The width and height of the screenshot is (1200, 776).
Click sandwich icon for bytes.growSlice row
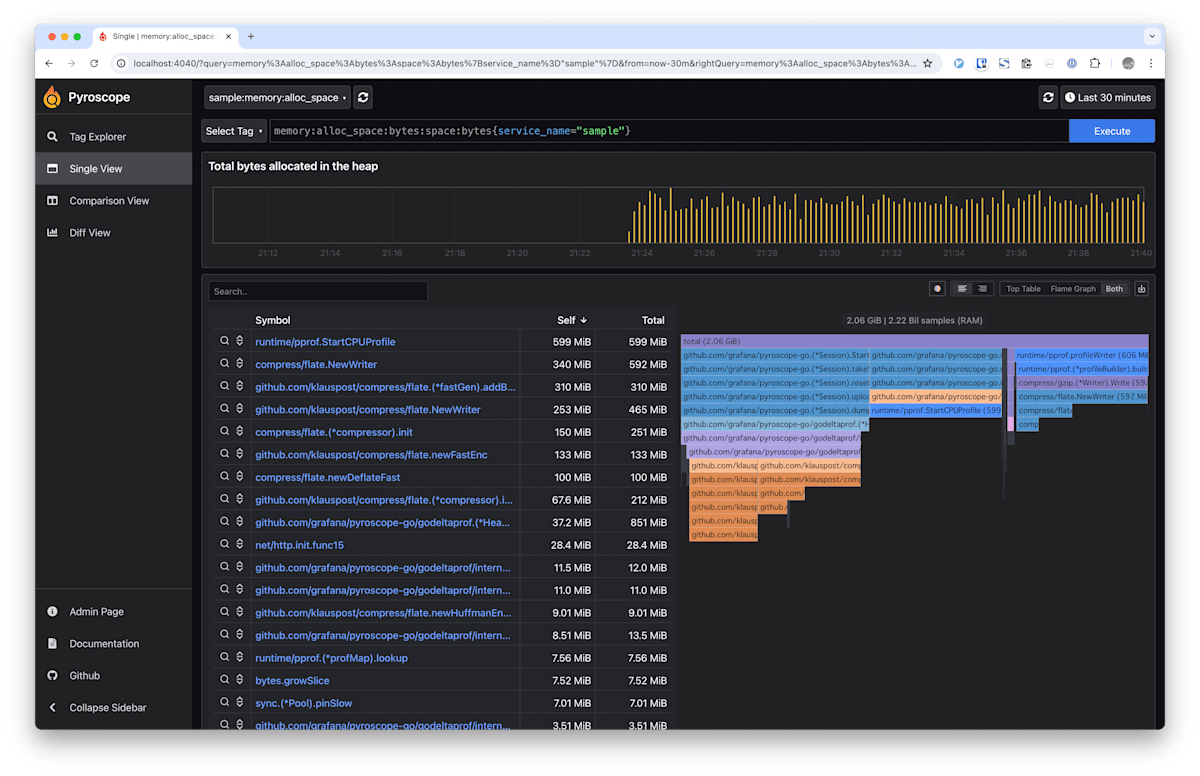click(x=240, y=680)
